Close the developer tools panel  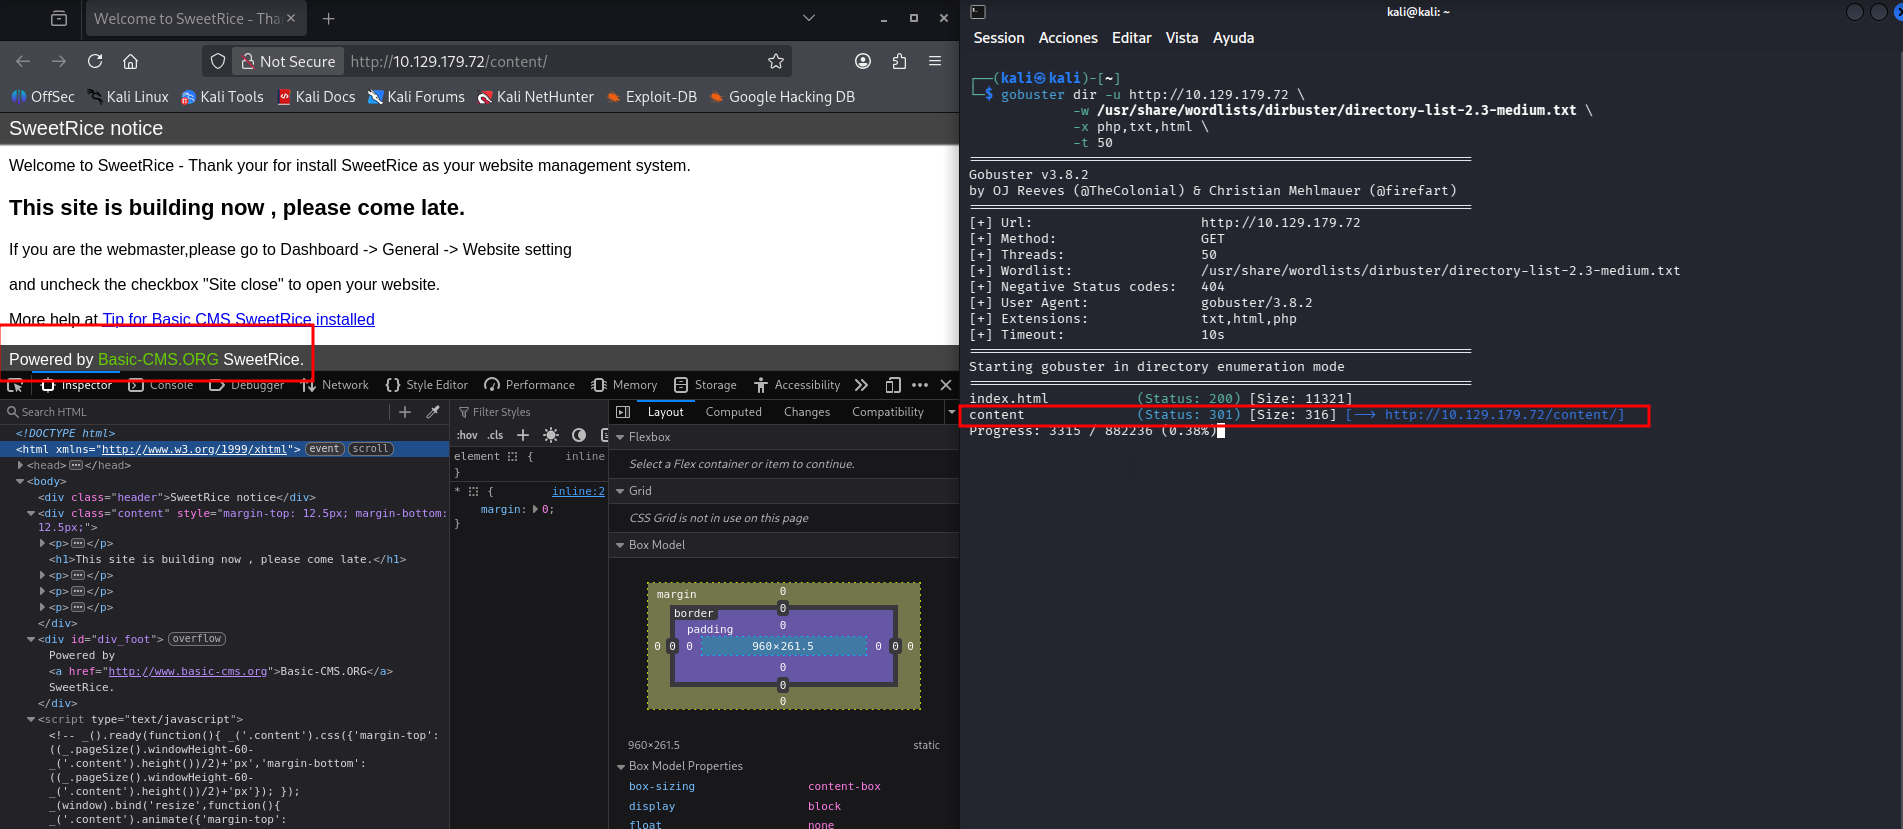point(946,385)
